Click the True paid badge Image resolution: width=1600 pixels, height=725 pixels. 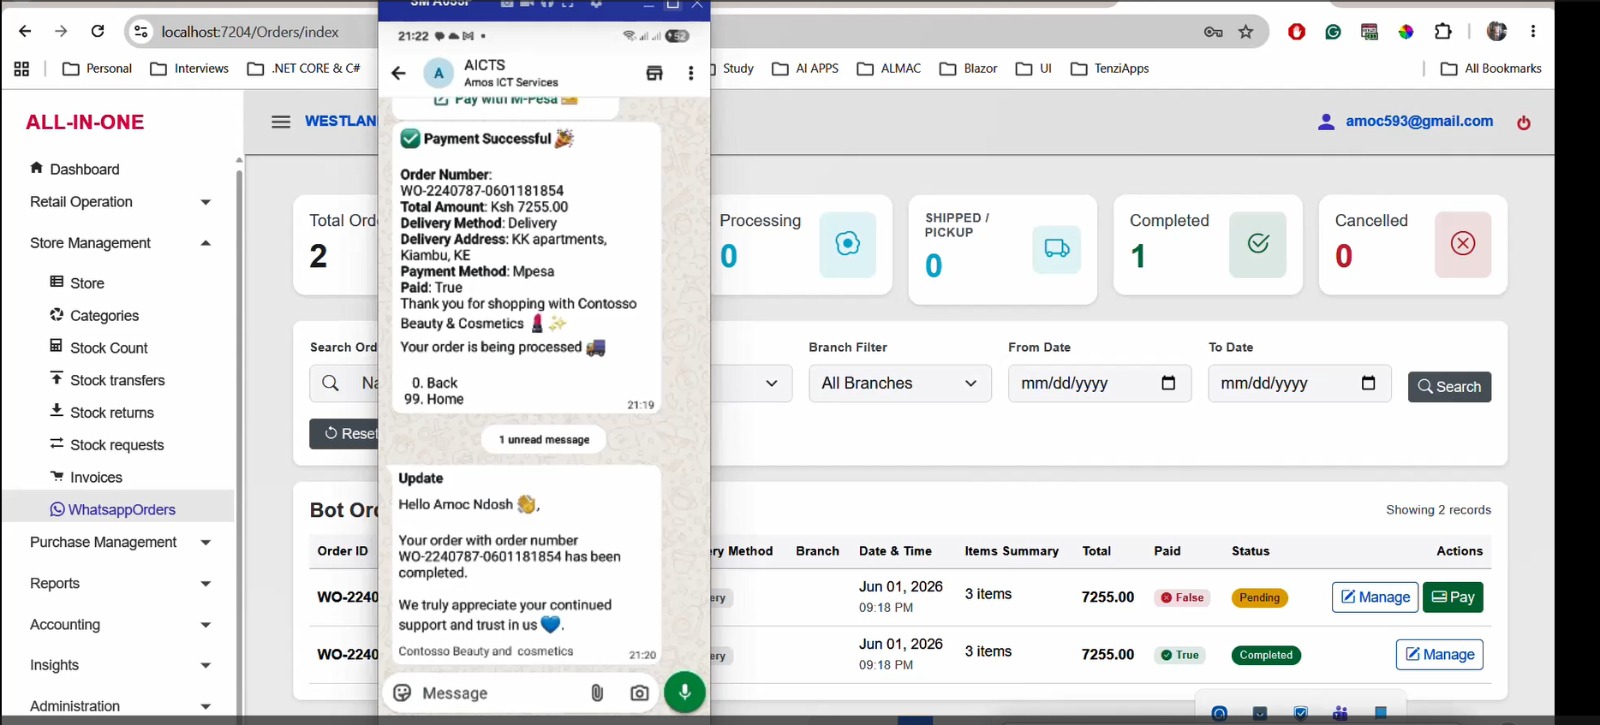coord(1180,655)
